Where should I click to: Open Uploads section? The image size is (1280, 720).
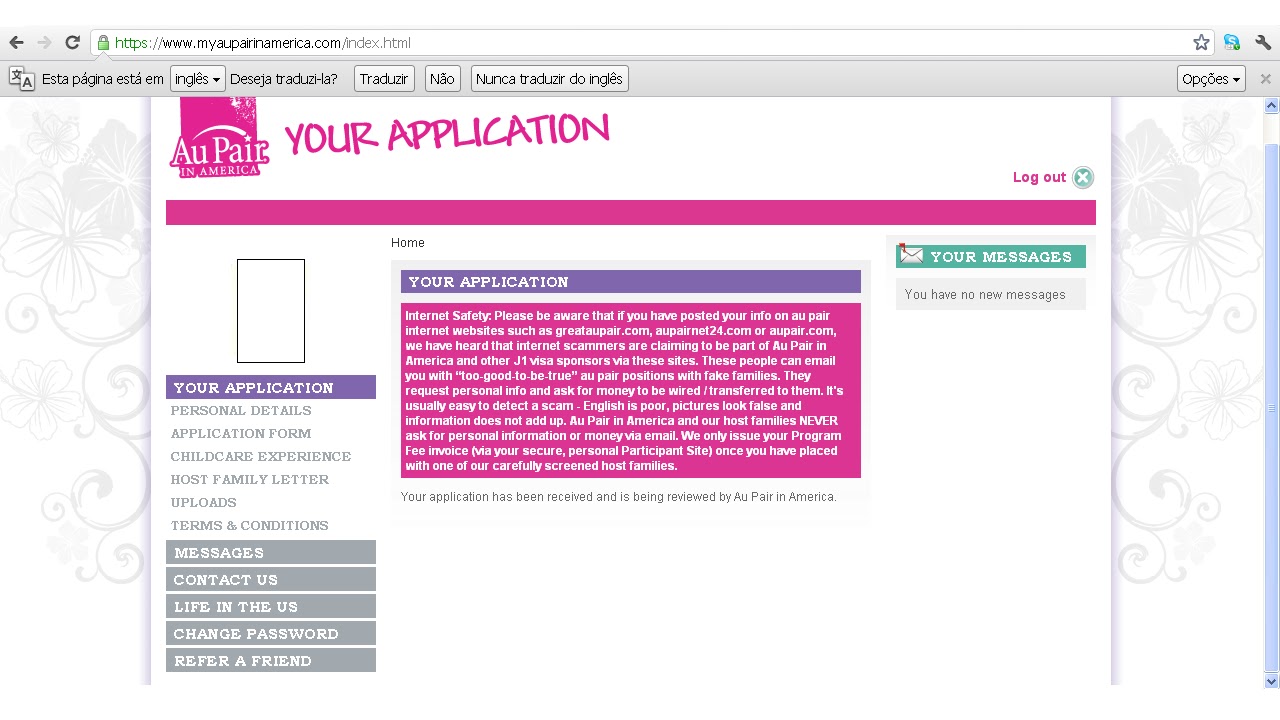point(204,503)
